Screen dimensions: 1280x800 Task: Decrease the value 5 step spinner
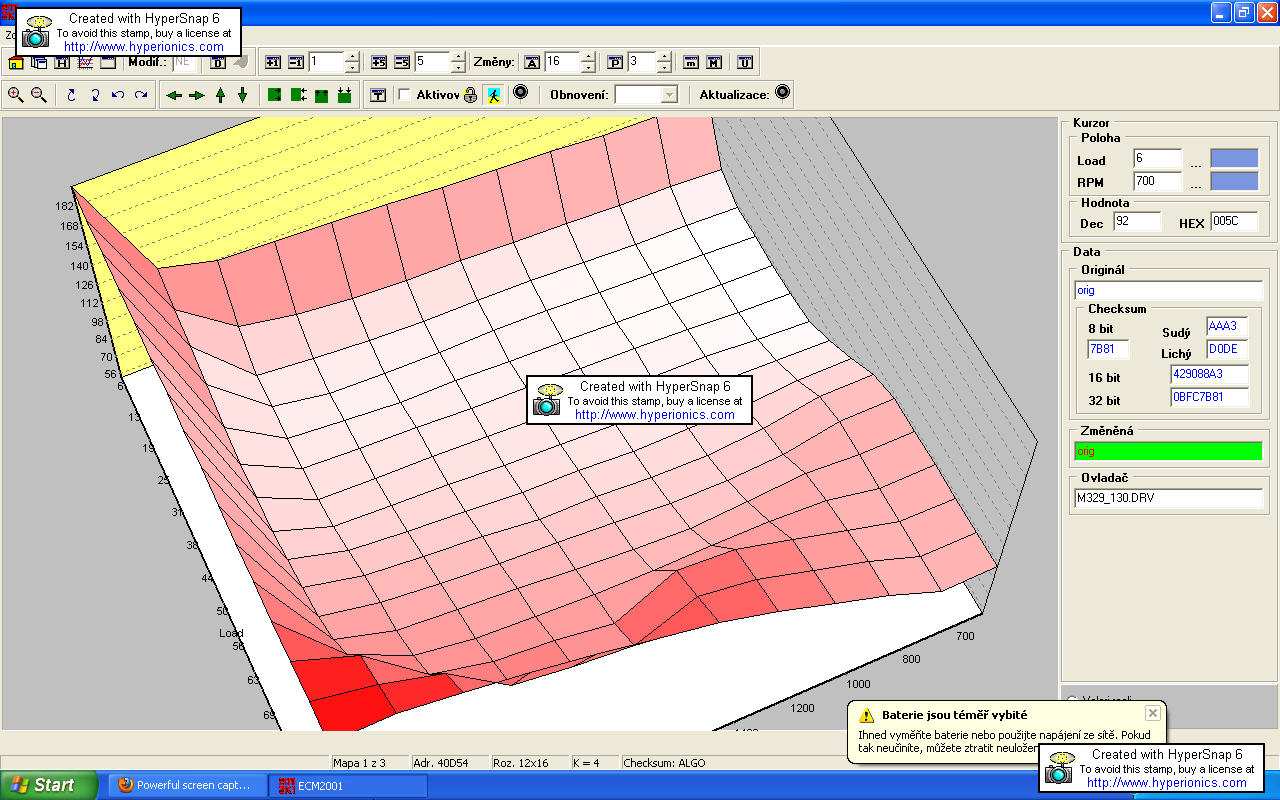tap(458, 67)
